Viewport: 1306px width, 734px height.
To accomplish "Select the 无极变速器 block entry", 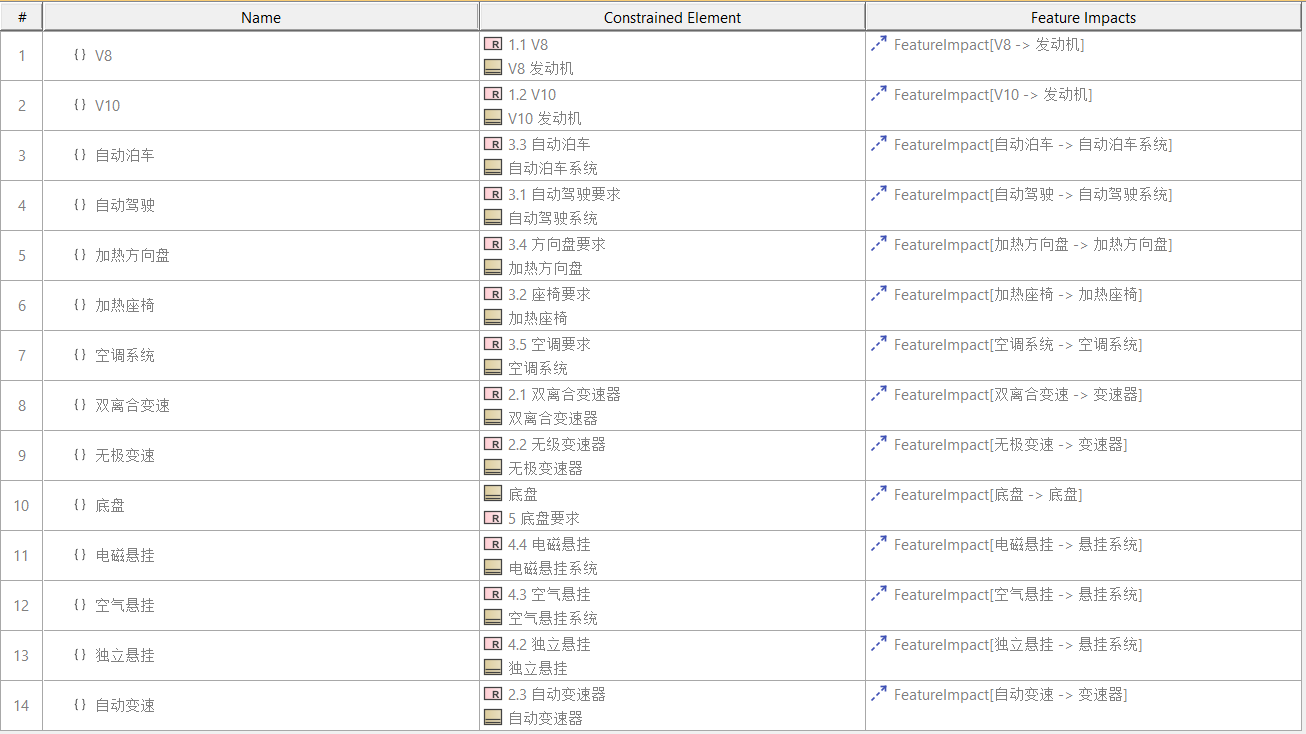I will [545, 468].
